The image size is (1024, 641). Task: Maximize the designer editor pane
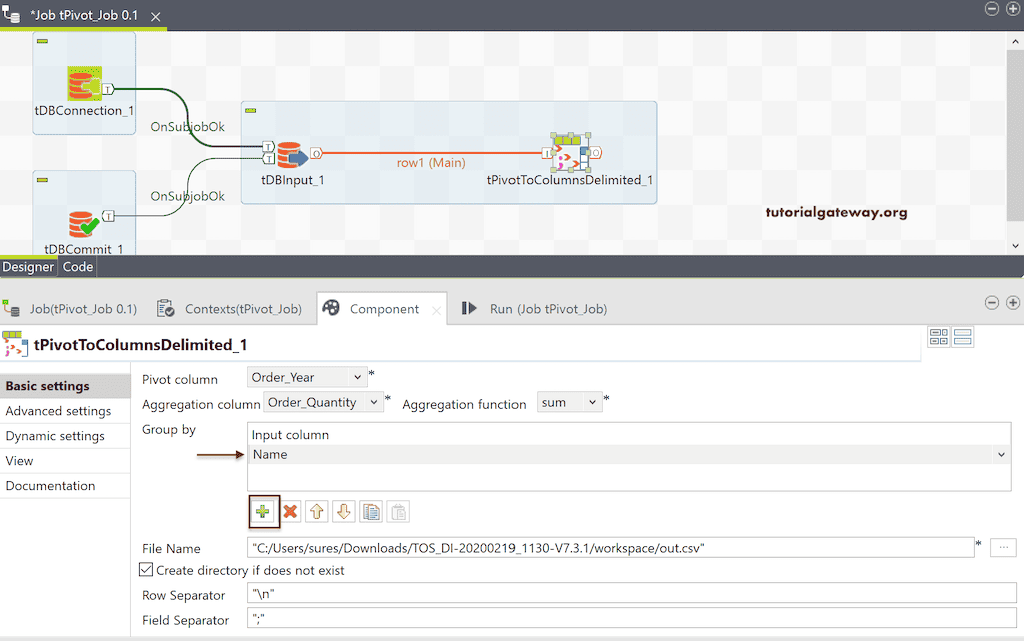pyautogui.click(x=1013, y=8)
